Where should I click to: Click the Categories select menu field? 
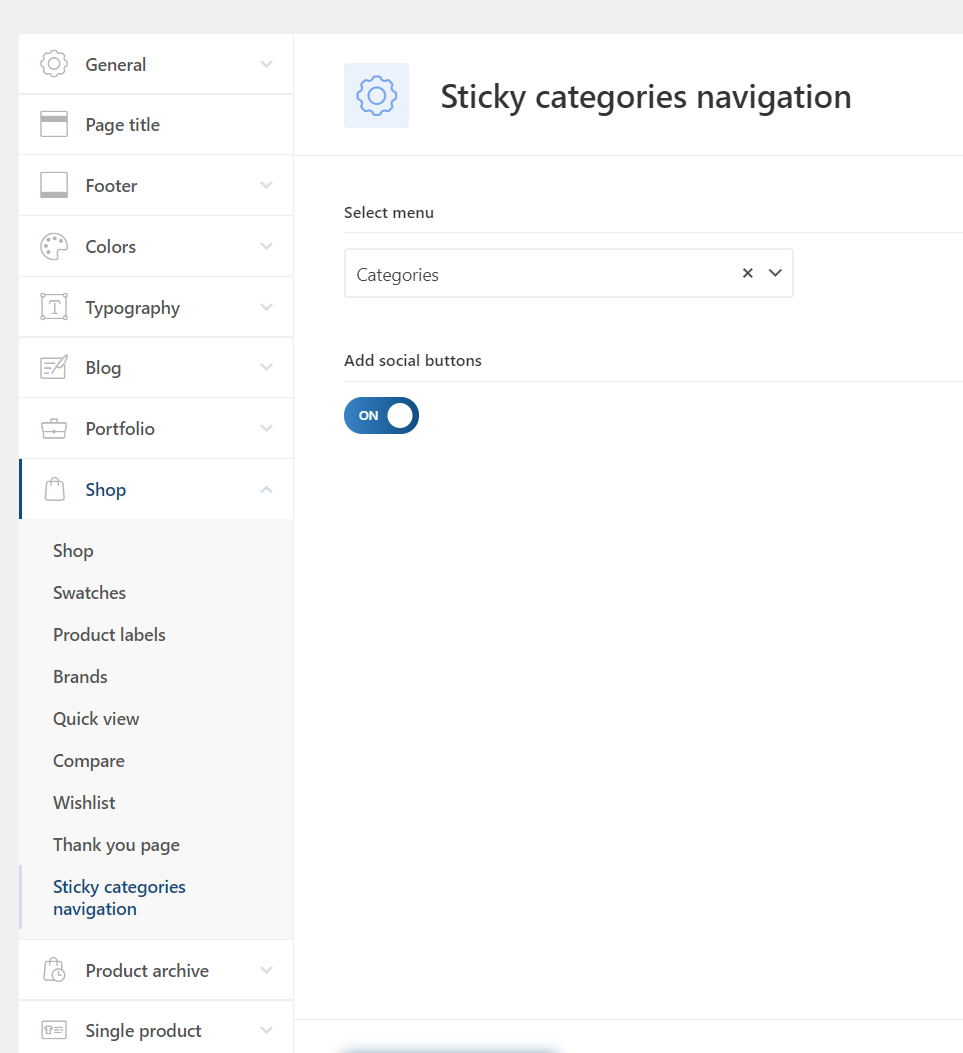coord(540,274)
